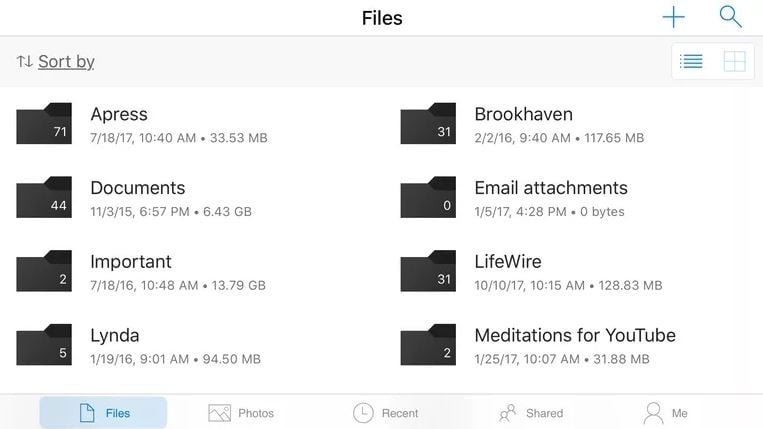This screenshot has width=763, height=429.
Task: Open the Documents folder icon
Action: (x=44, y=198)
